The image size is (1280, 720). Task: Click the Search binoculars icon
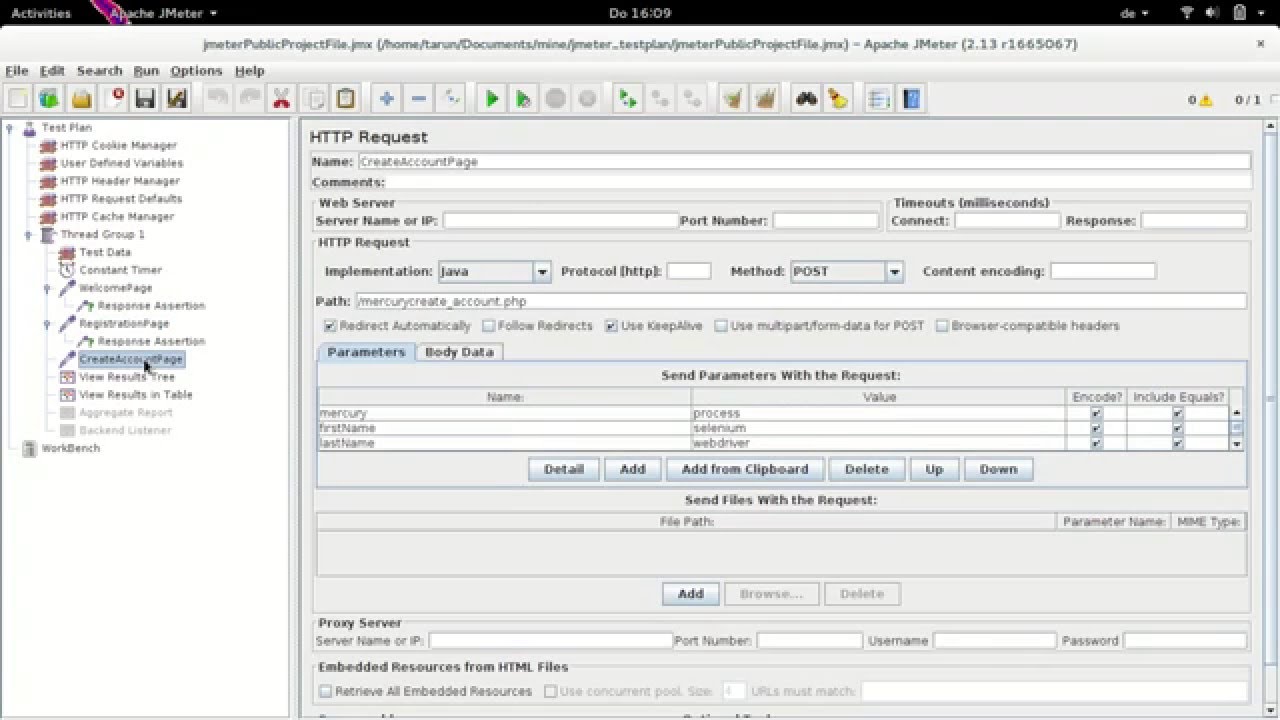click(806, 98)
